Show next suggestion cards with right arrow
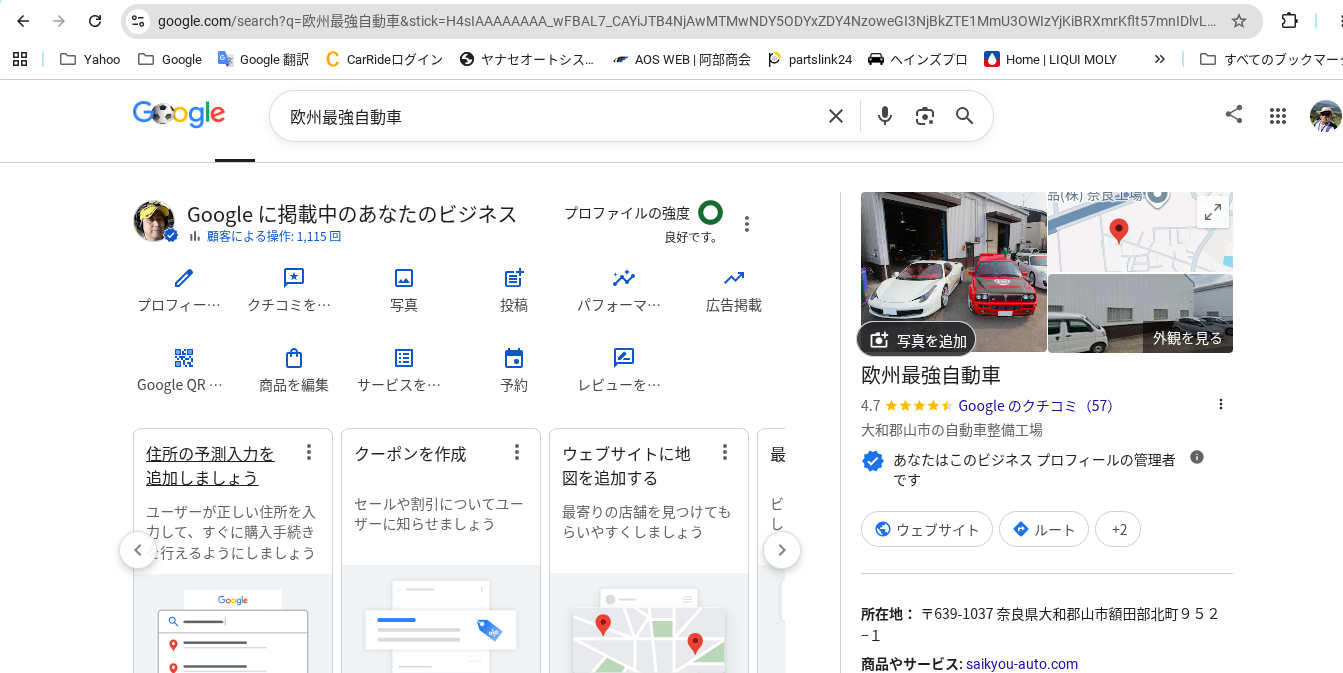1343x673 pixels. click(x=782, y=550)
